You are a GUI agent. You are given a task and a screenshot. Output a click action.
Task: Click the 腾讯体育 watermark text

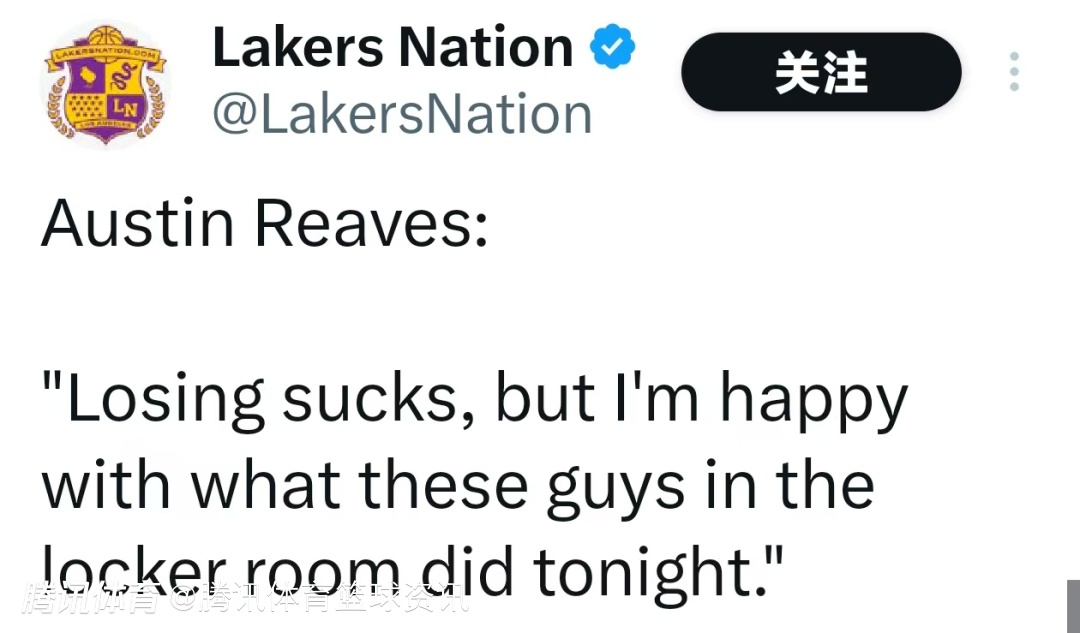pyautogui.click(x=92, y=602)
